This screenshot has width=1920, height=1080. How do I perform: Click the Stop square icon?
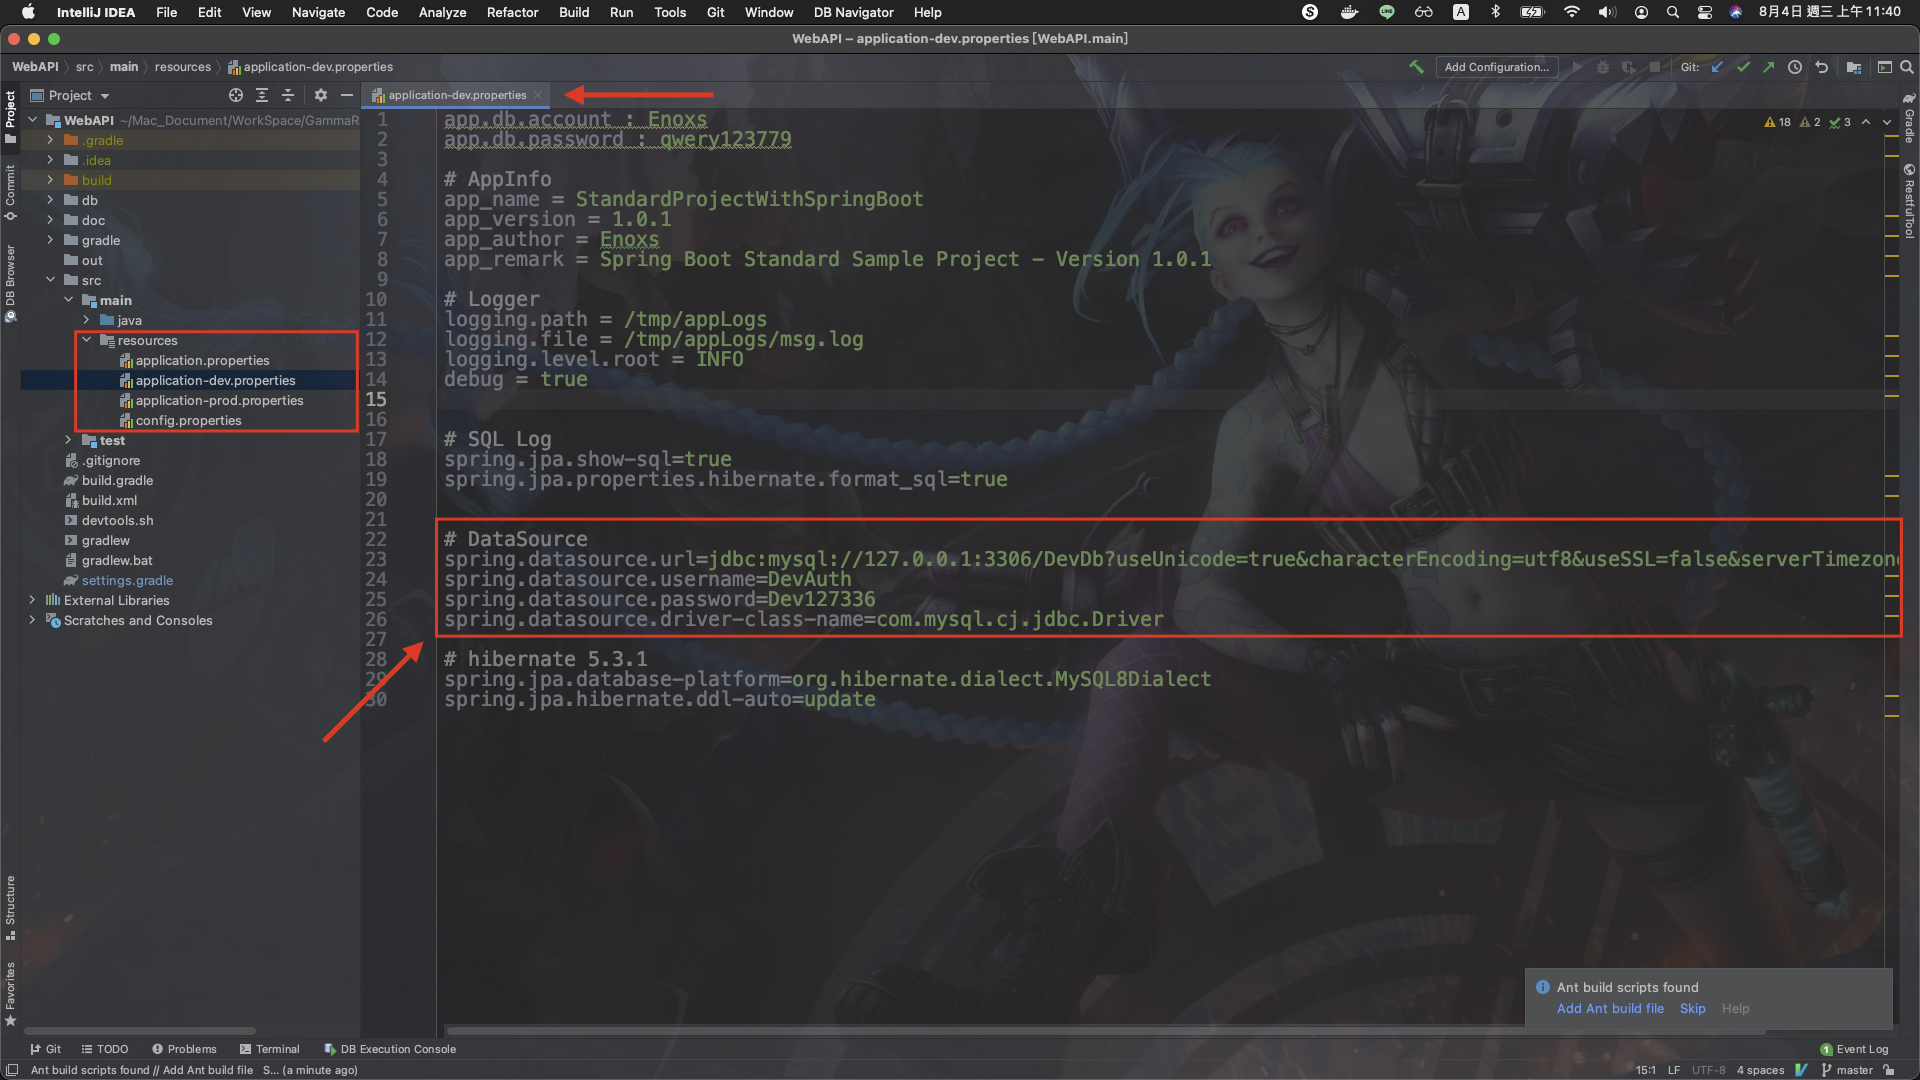click(1655, 67)
